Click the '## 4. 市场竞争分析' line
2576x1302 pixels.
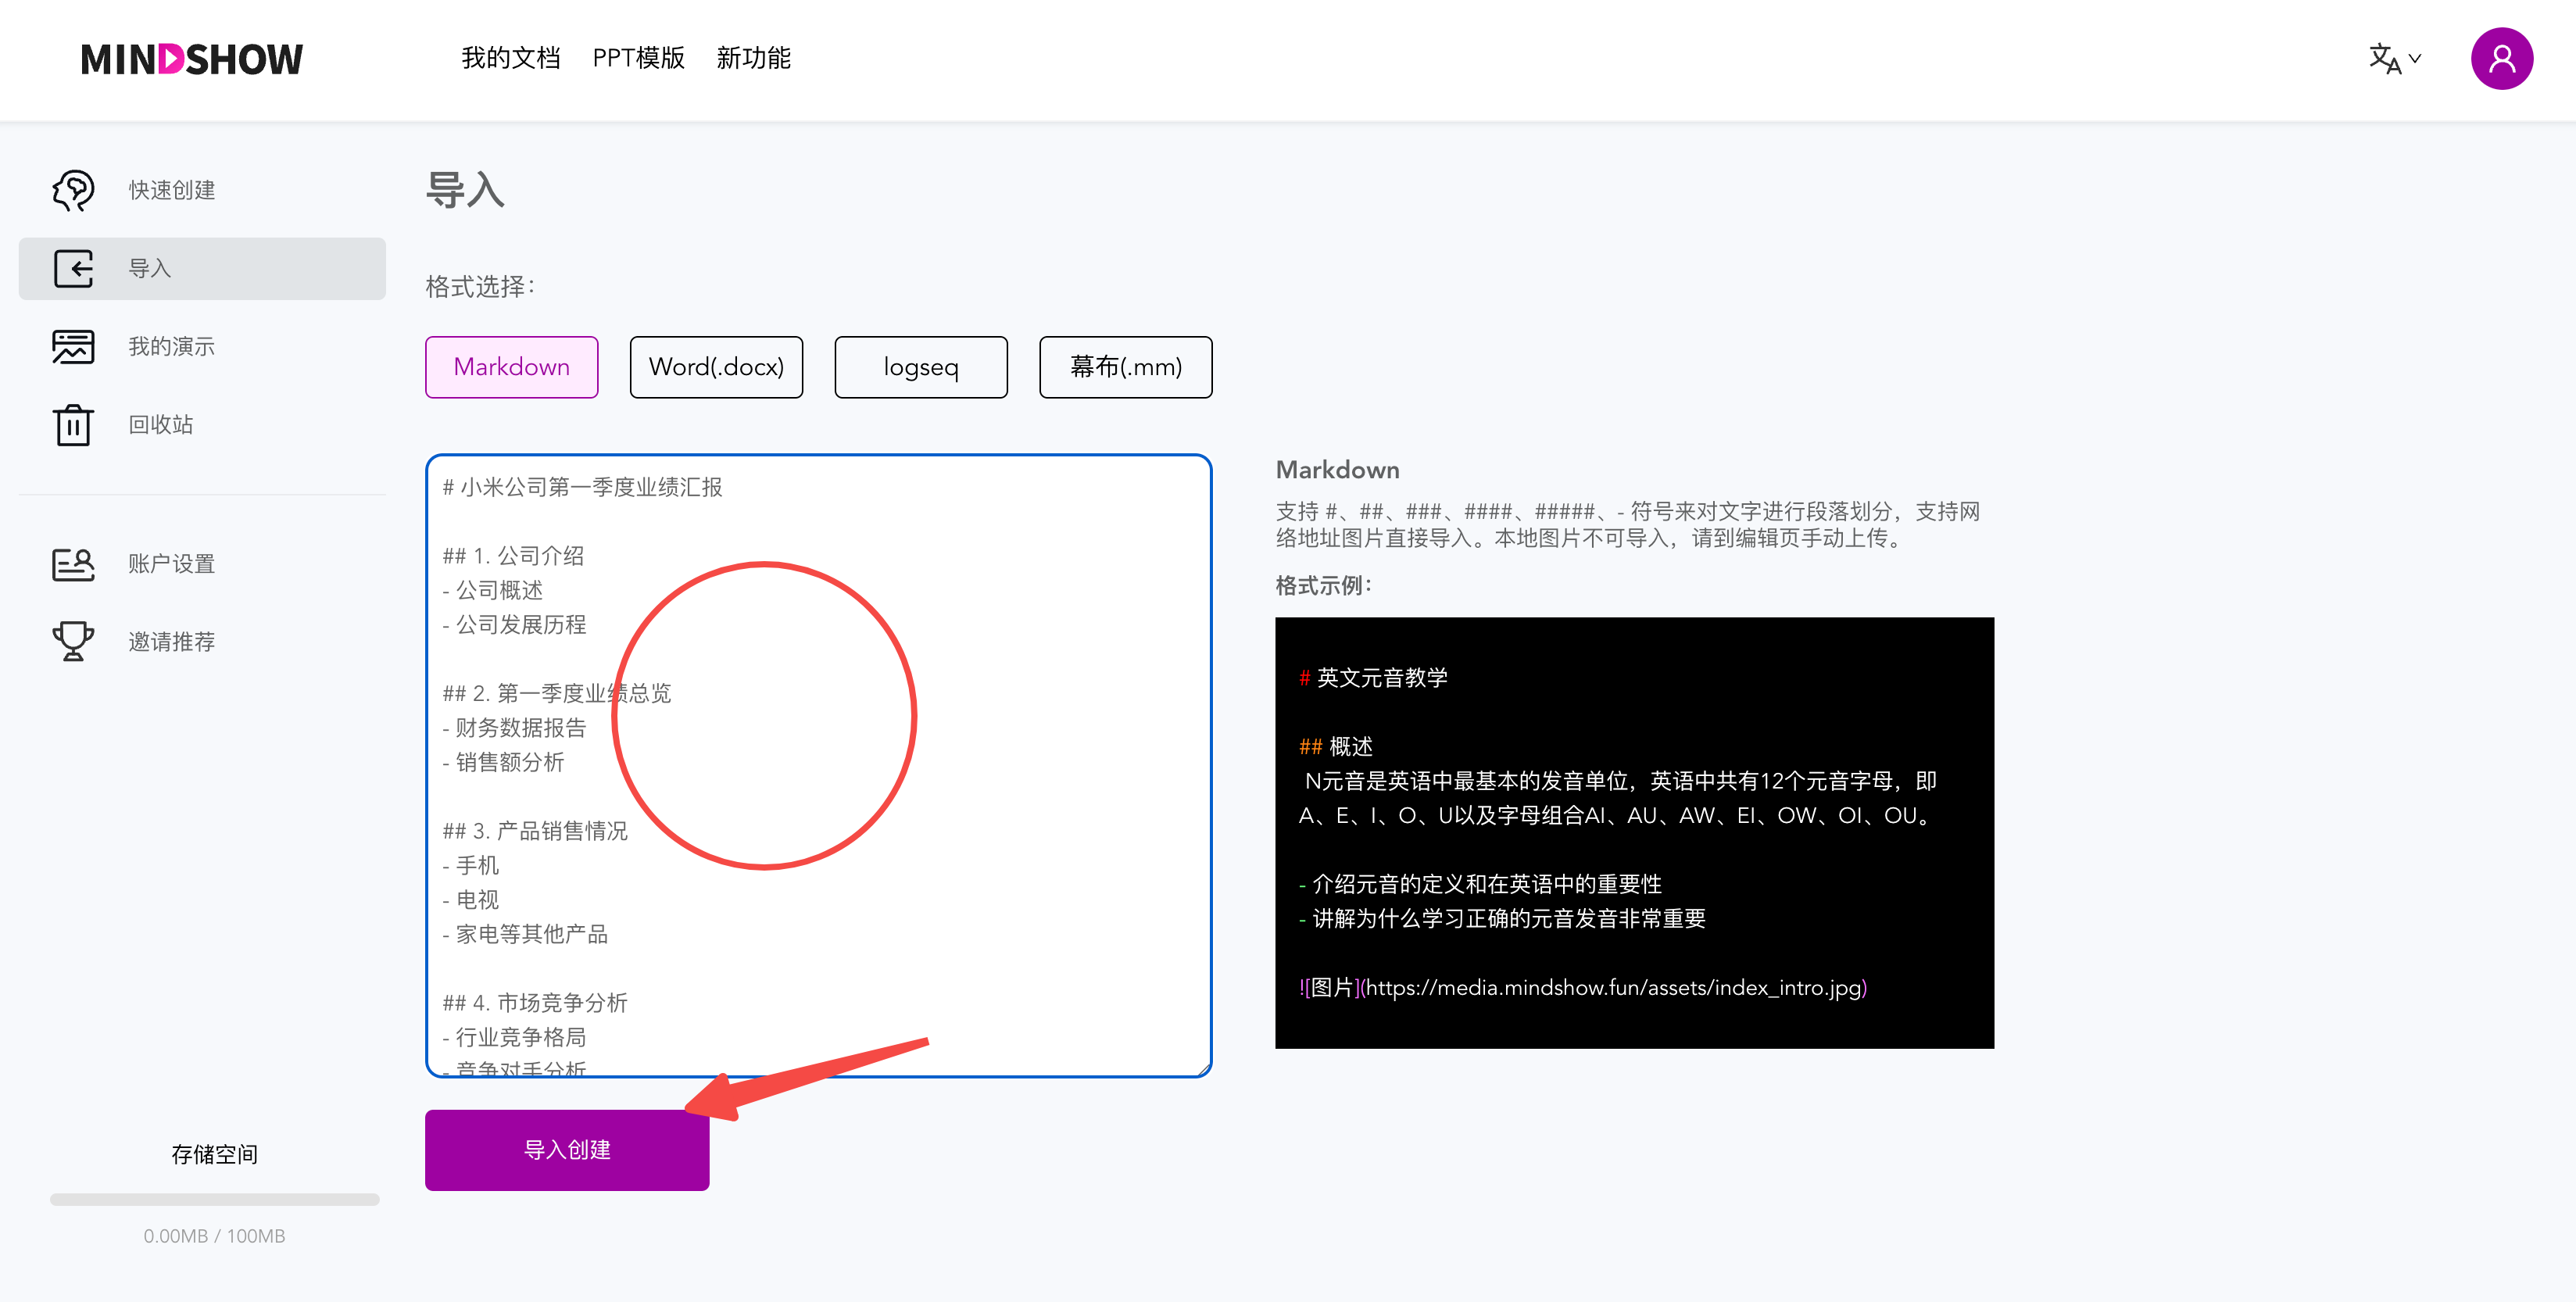[x=535, y=1003]
